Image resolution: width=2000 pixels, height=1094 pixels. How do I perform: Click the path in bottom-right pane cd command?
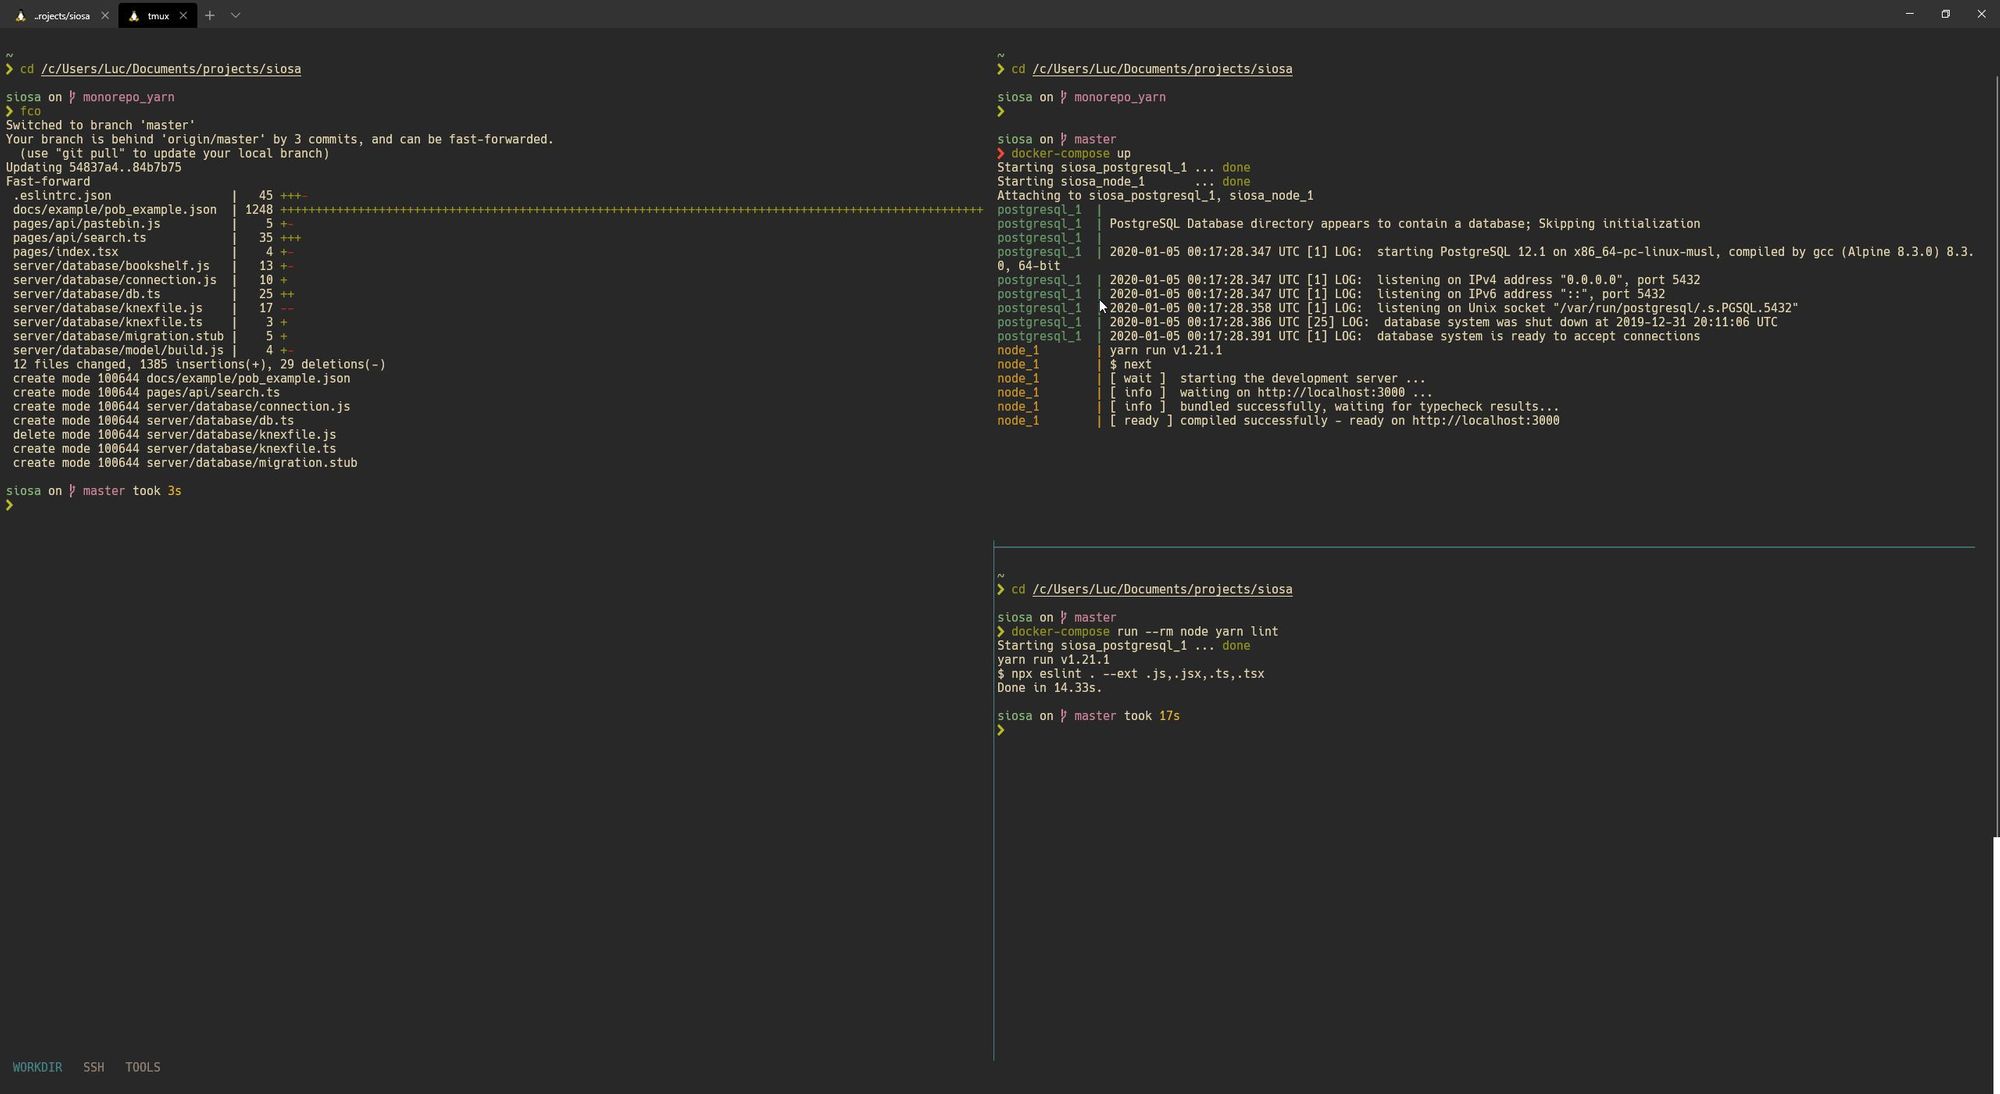[1162, 589]
